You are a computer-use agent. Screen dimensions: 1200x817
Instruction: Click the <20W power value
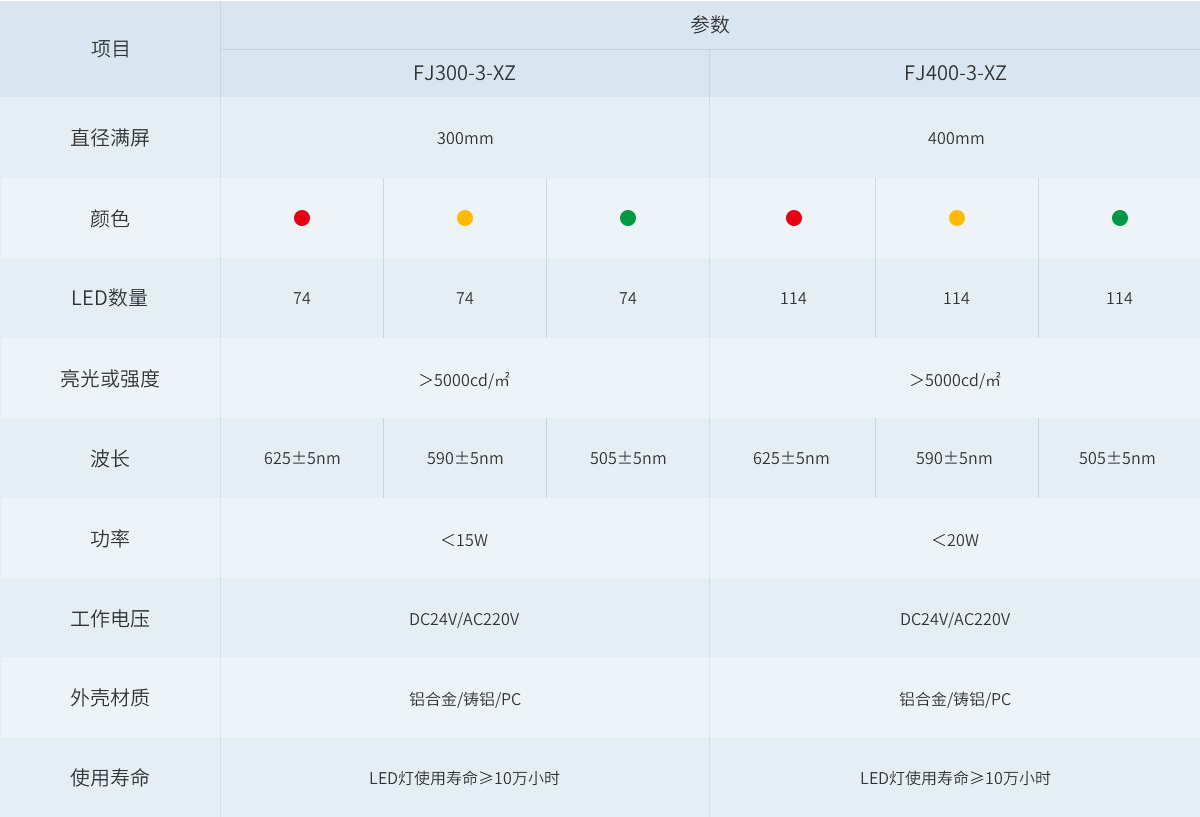click(956, 540)
